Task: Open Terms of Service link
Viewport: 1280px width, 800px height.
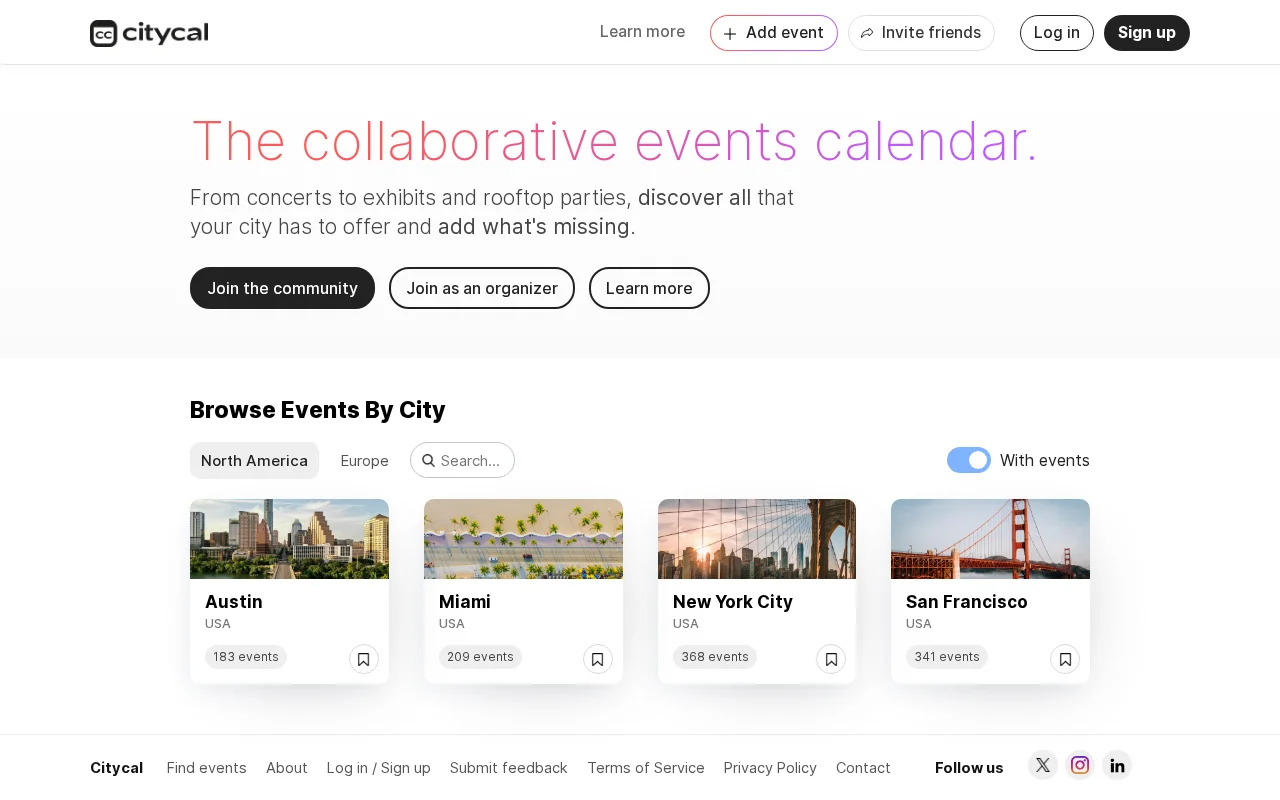Action: click(646, 768)
